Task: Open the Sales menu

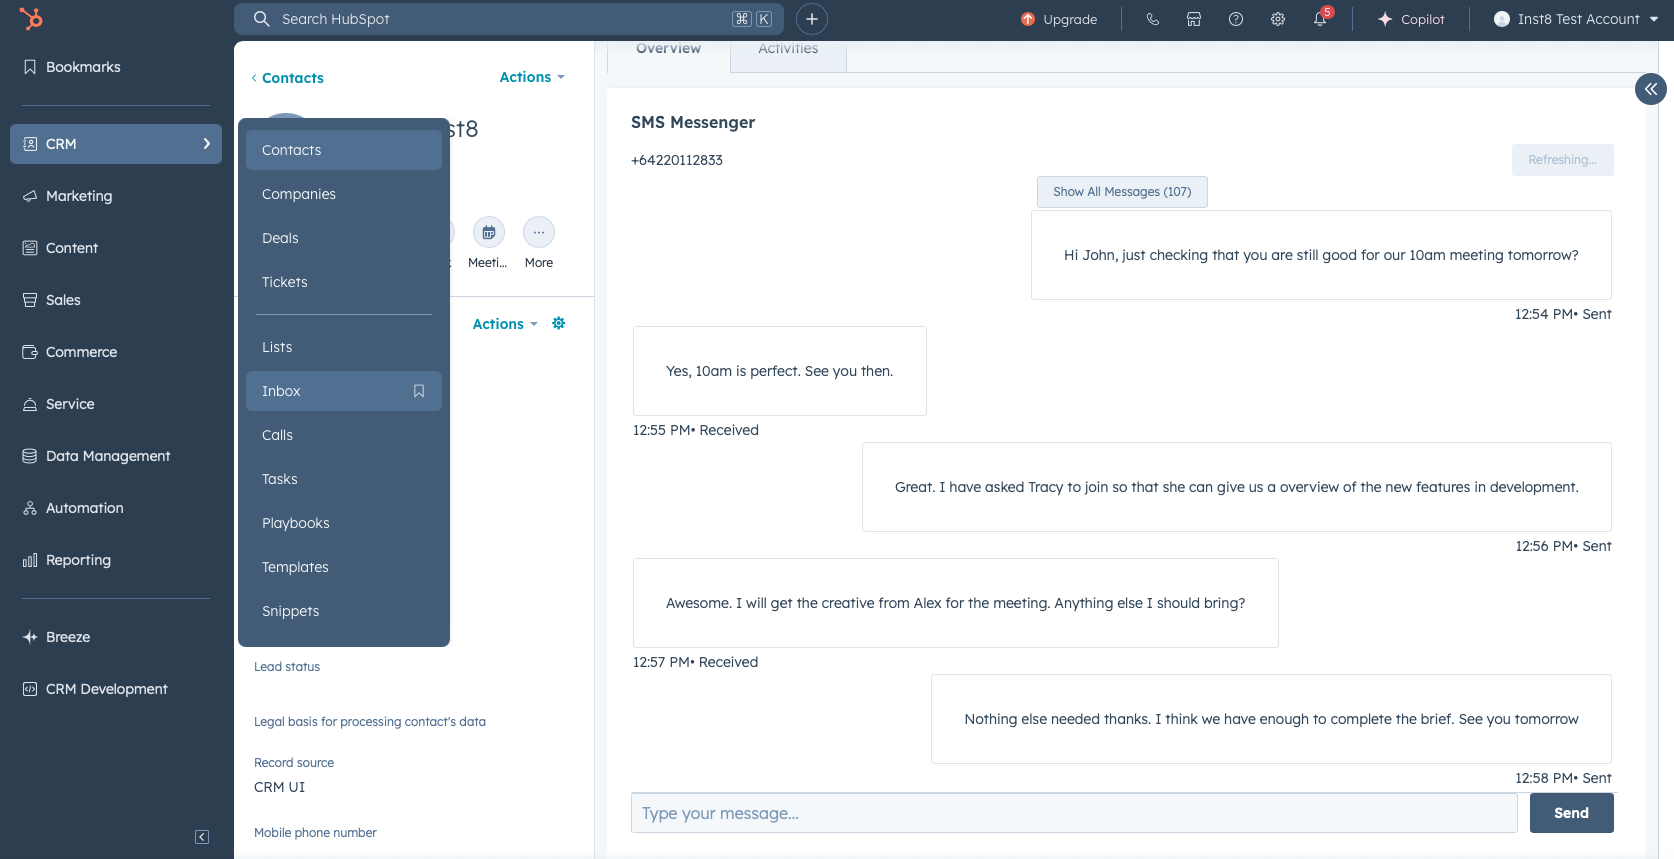Action: coord(116,300)
